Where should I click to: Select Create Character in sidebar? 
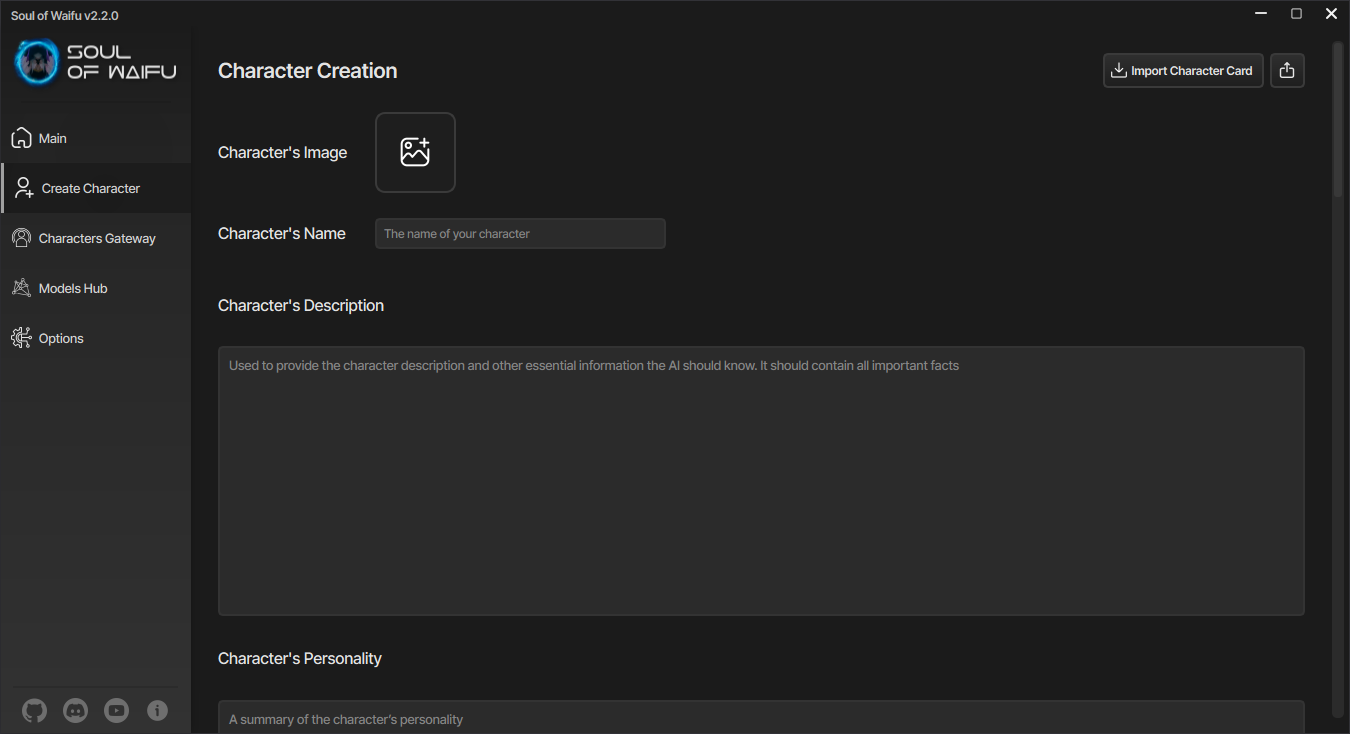tap(96, 188)
